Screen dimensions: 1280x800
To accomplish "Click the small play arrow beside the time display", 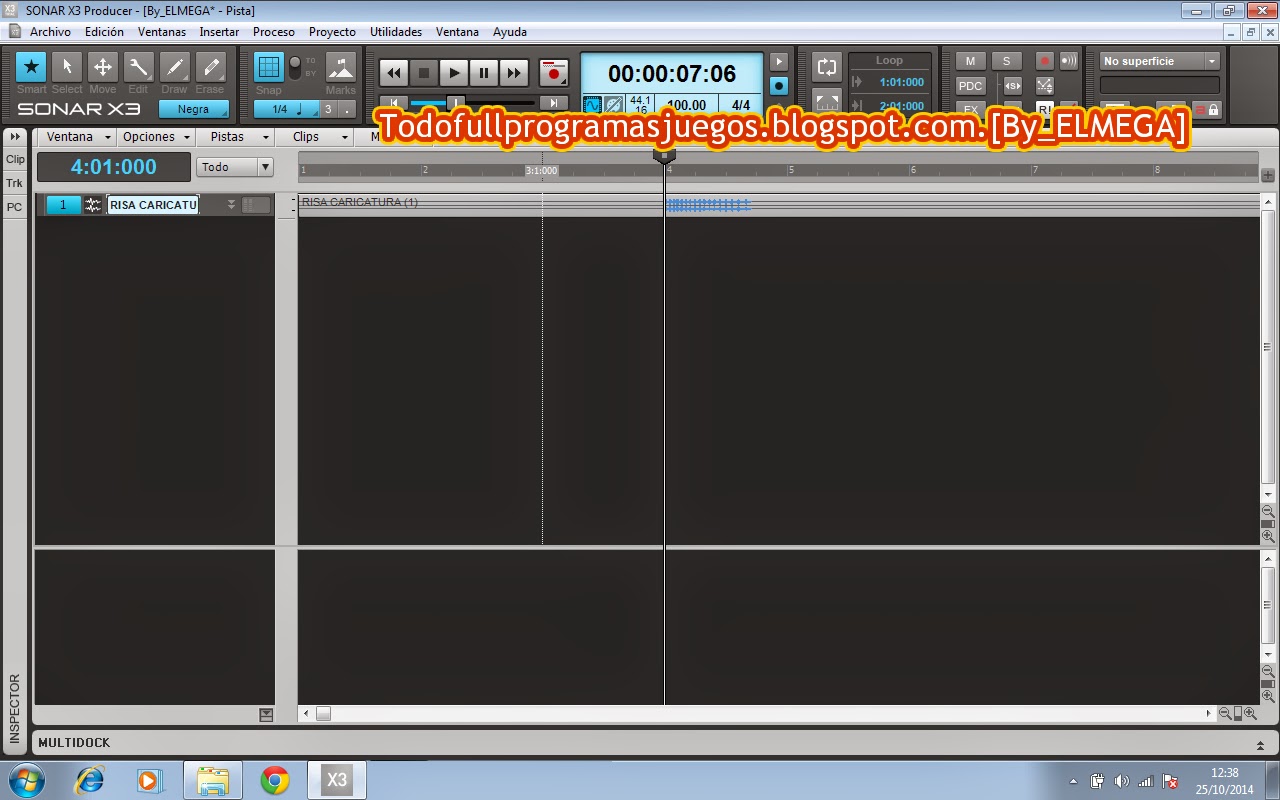I will tap(778, 63).
